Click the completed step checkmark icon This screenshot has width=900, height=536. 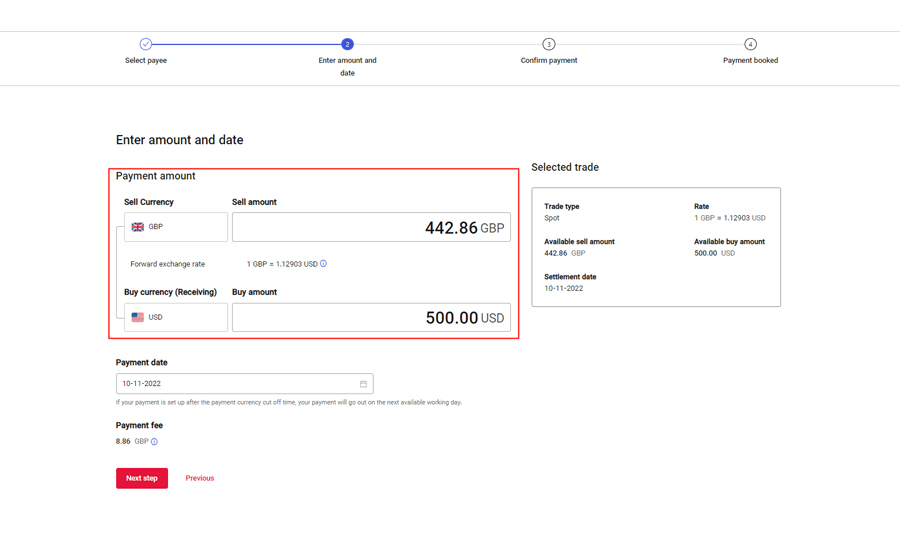146,44
